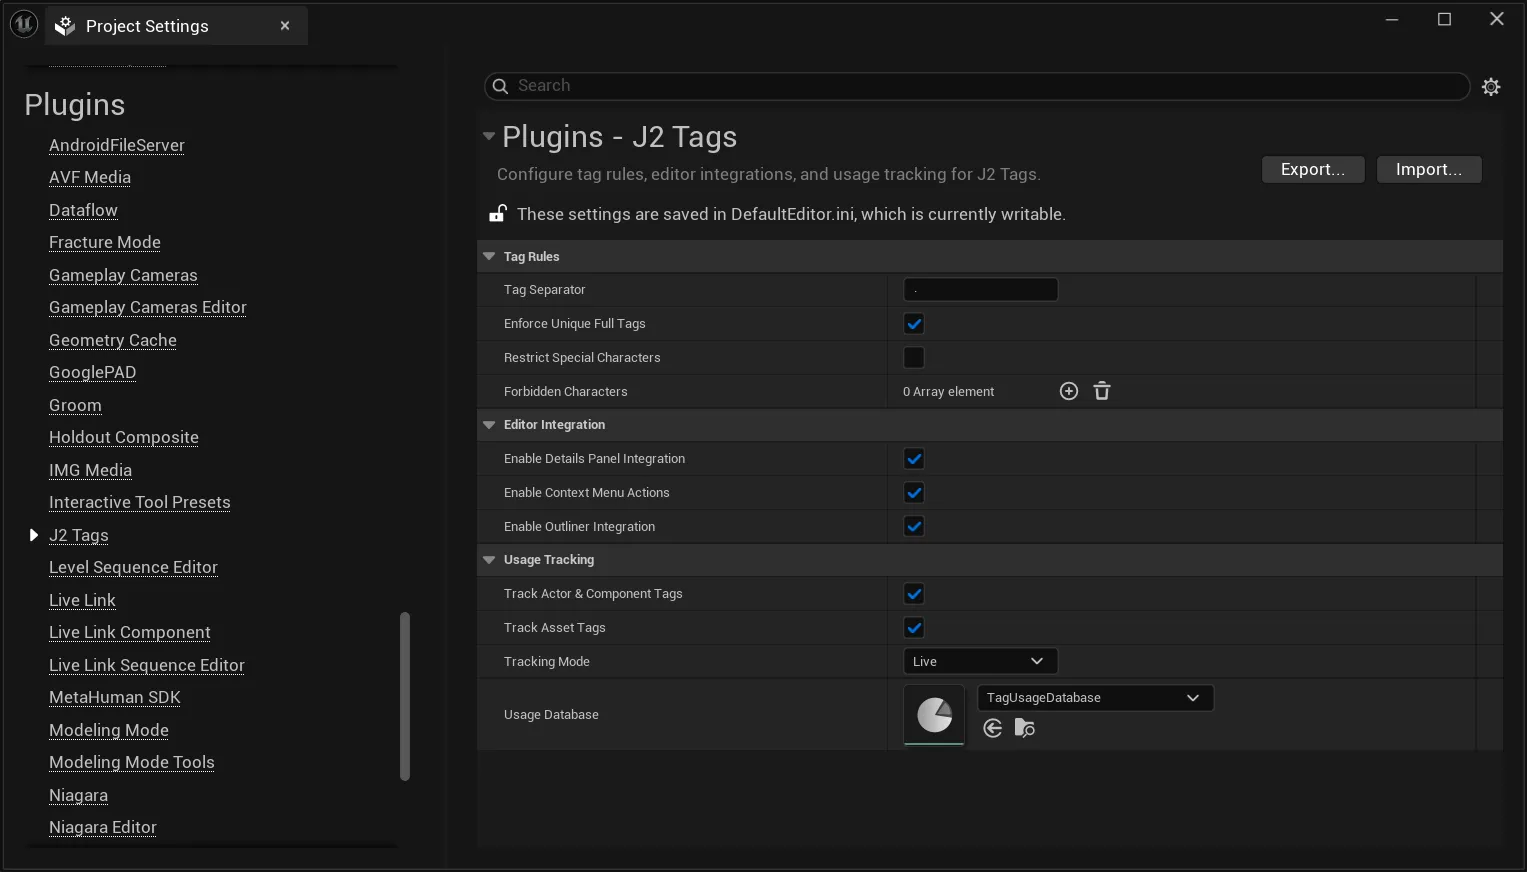Image resolution: width=1527 pixels, height=872 pixels.
Task: Open AndroidFileServer plugin settings
Action: point(117,145)
